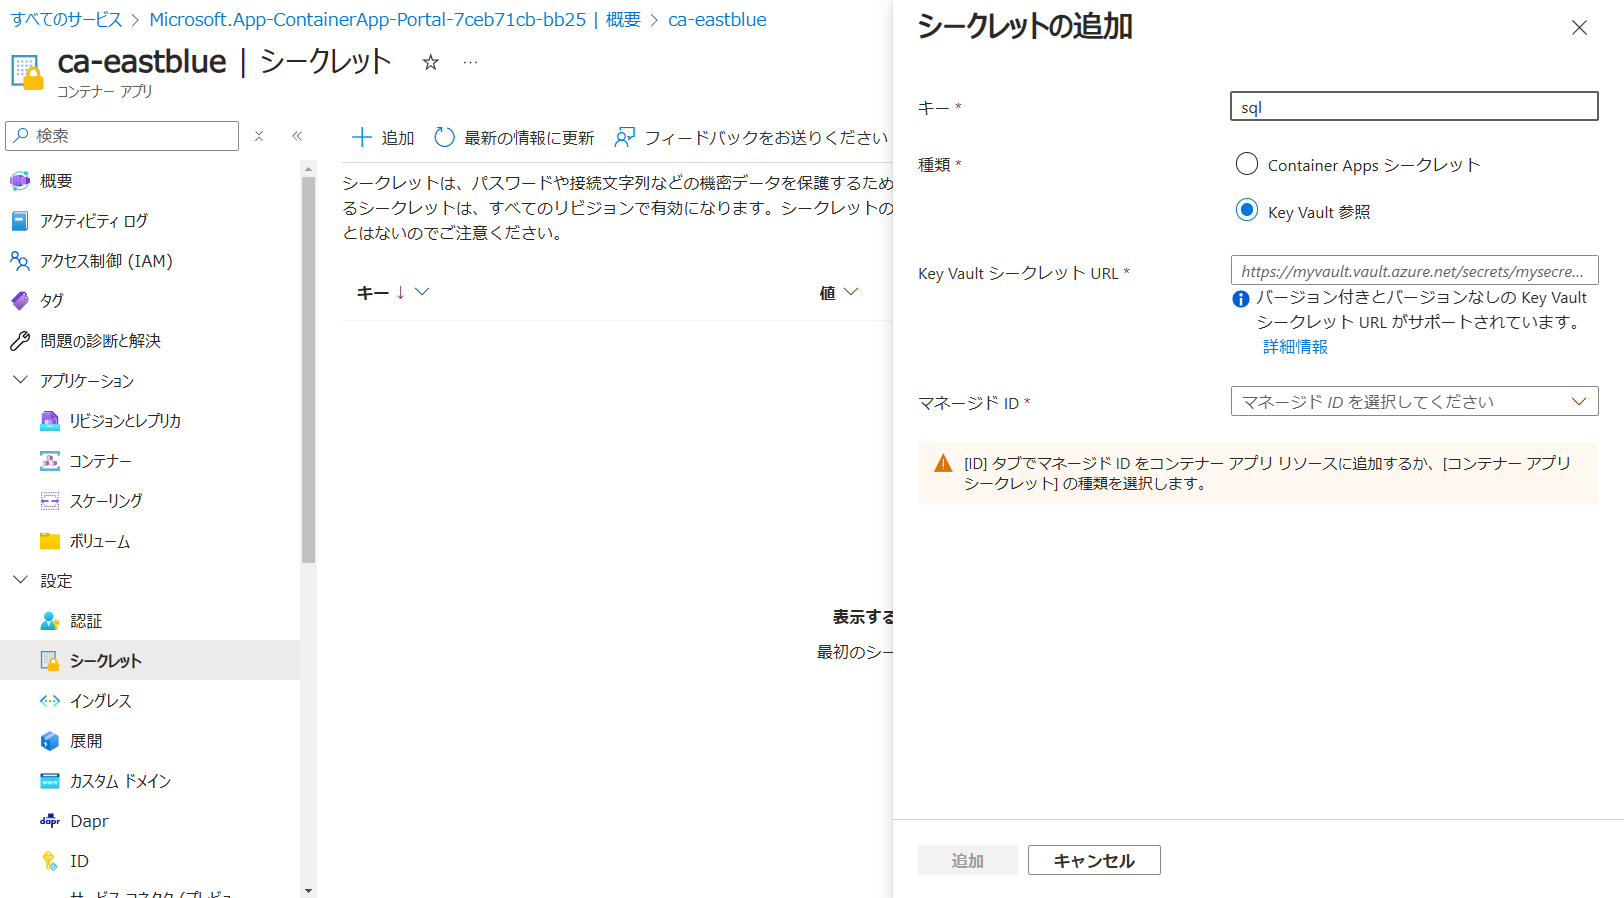Click the 概要 overview icon in sidebar
The height and width of the screenshot is (898, 1624).
pos(20,181)
